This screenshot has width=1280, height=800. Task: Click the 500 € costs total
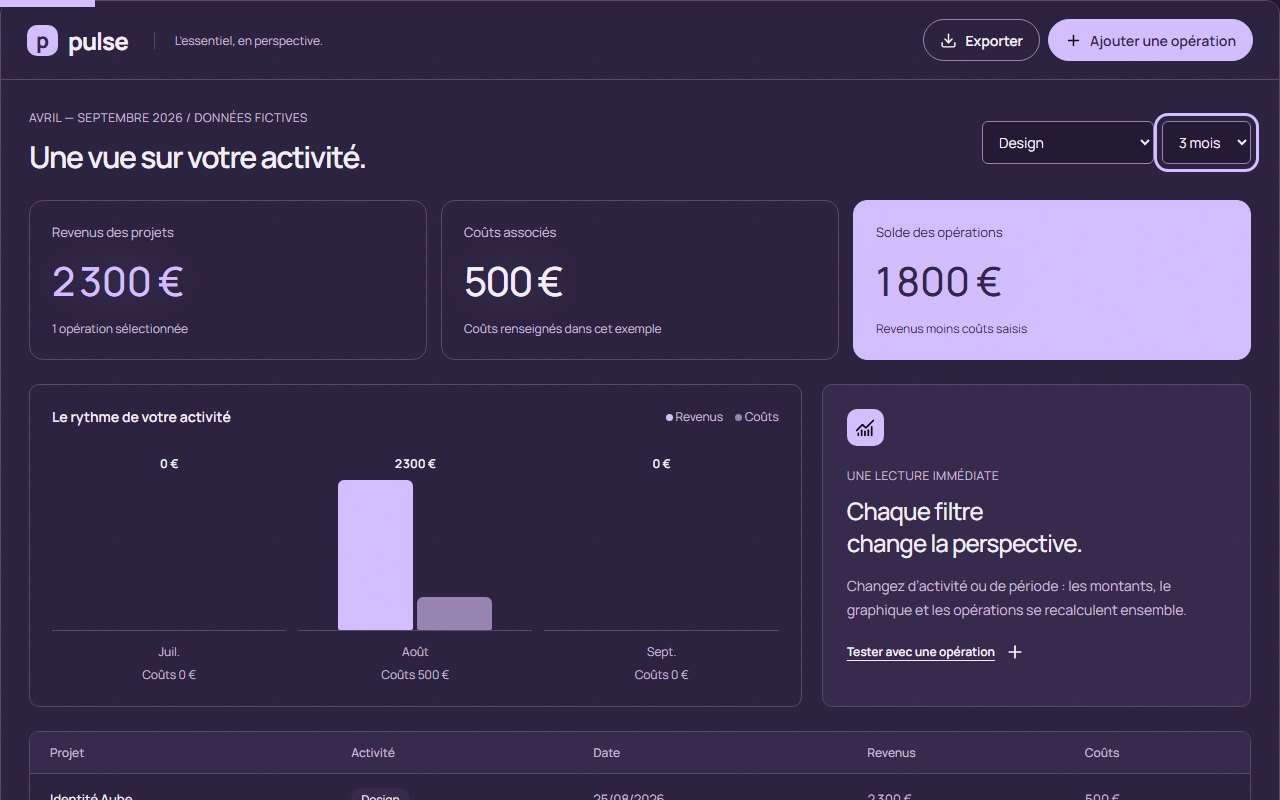pos(513,282)
